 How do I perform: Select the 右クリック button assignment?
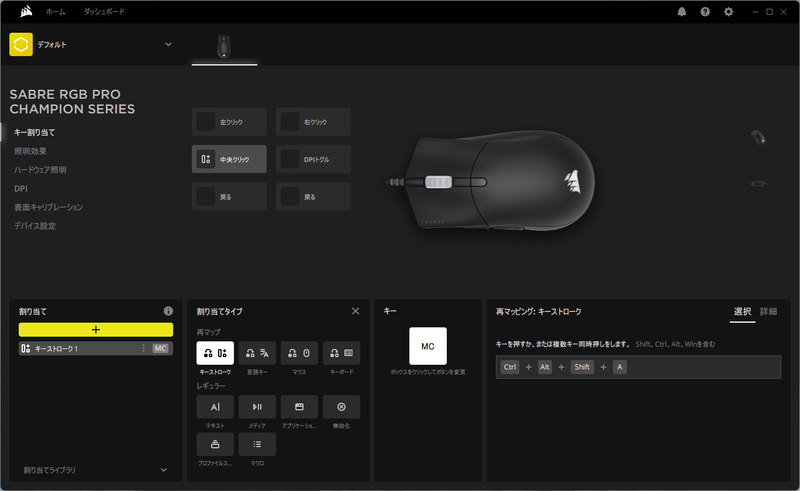[313, 122]
